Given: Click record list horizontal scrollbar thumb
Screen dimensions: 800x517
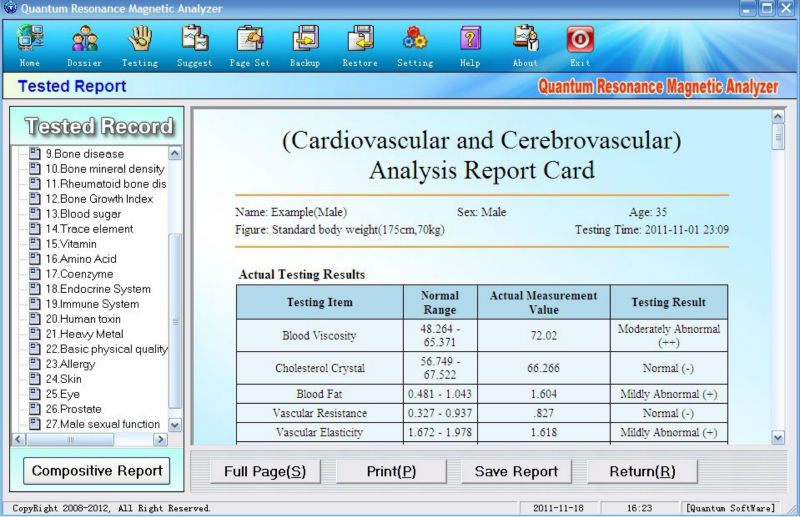Looking at the screenshot, I should click(x=70, y=439).
